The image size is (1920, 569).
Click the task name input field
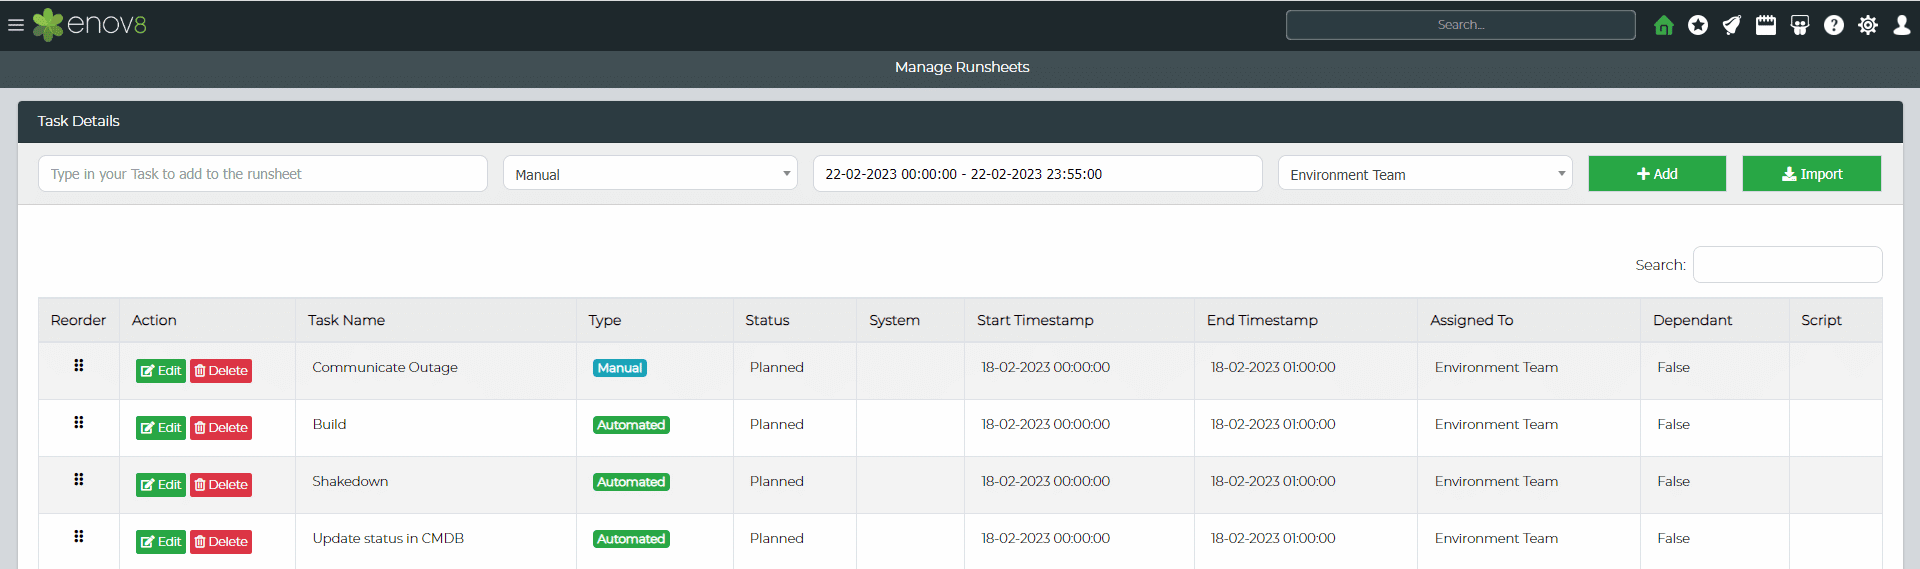(x=262, y=174)
